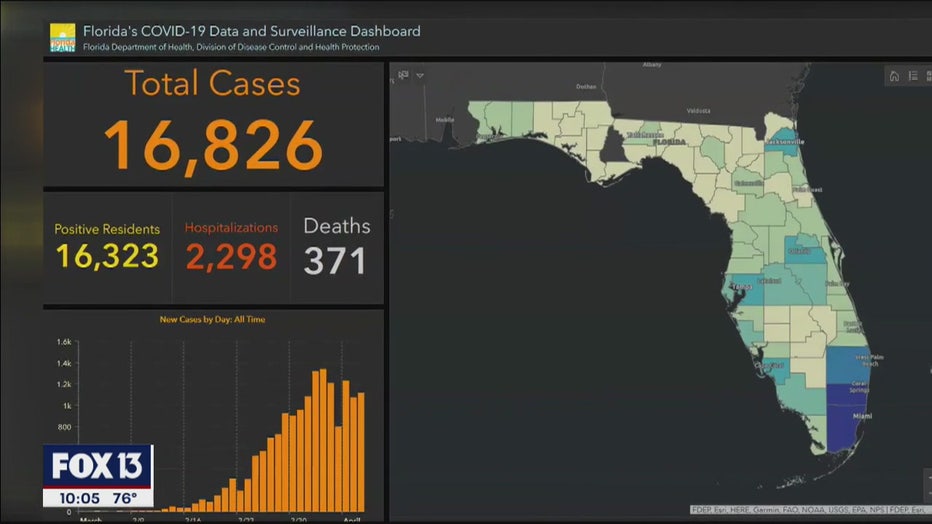Viewport: 932px width, 524px height.
Task: Click the dashboard title text
Action: click(x=251, y=31)
